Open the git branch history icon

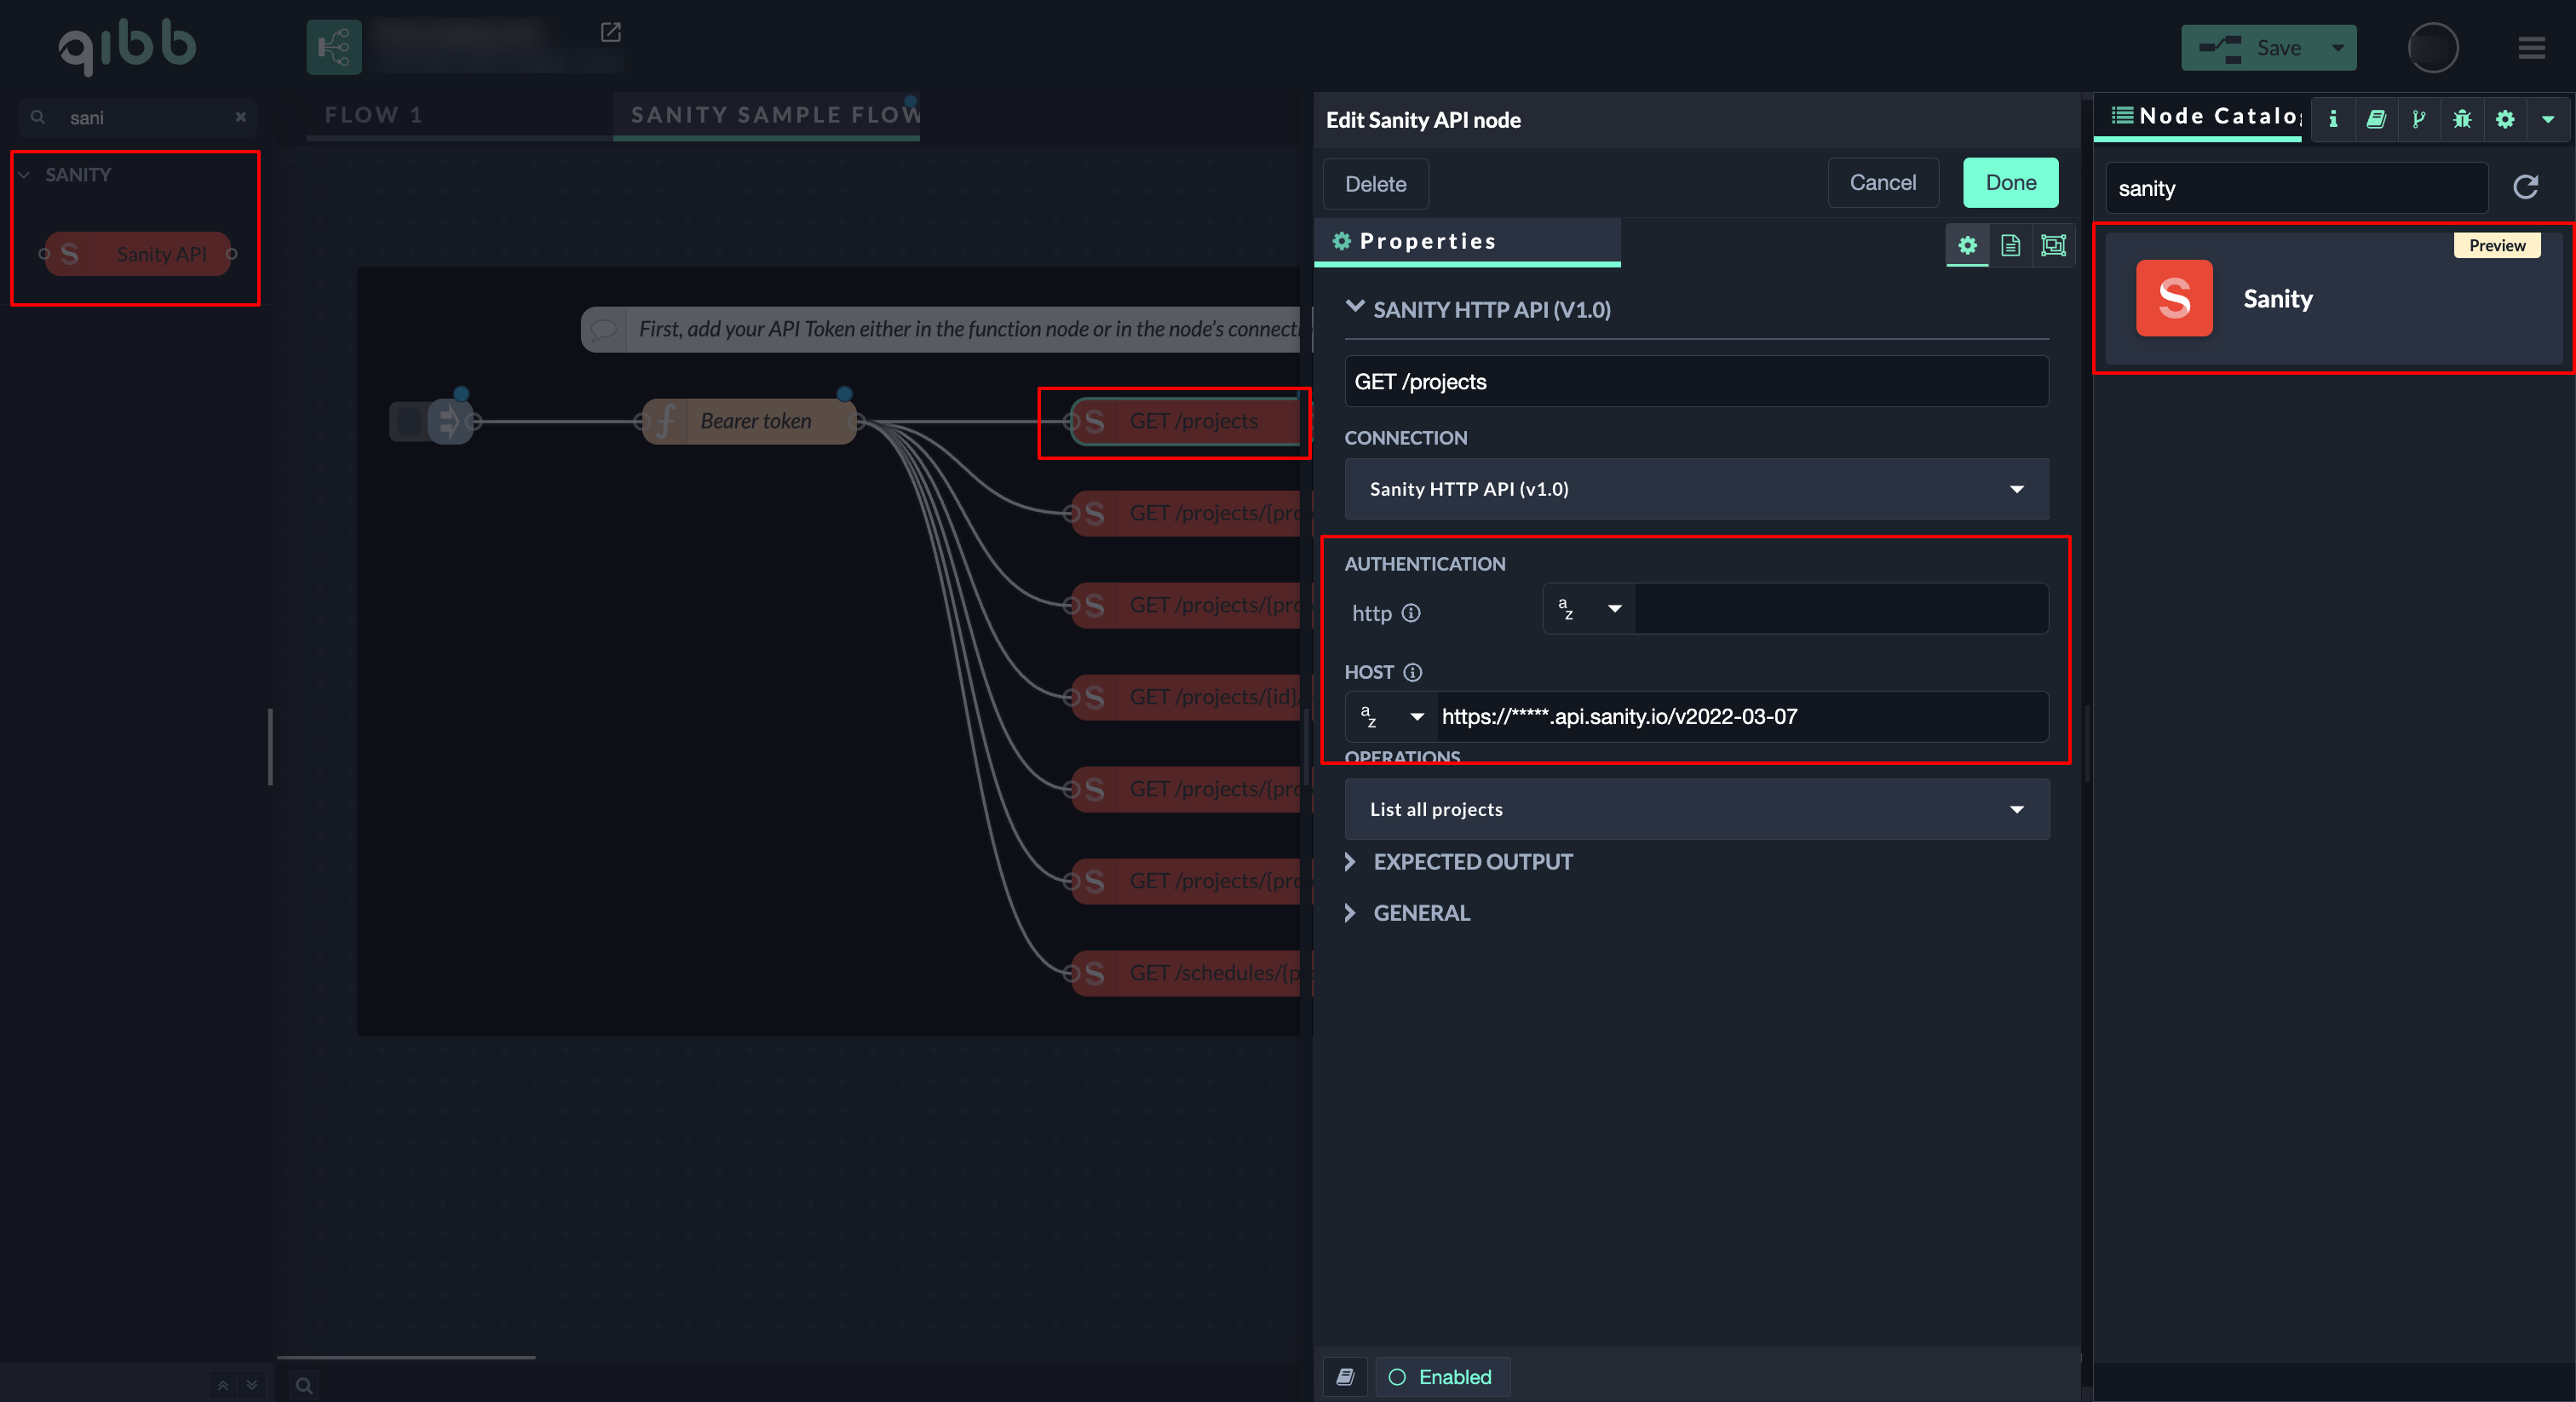[x=2418, y=119]
